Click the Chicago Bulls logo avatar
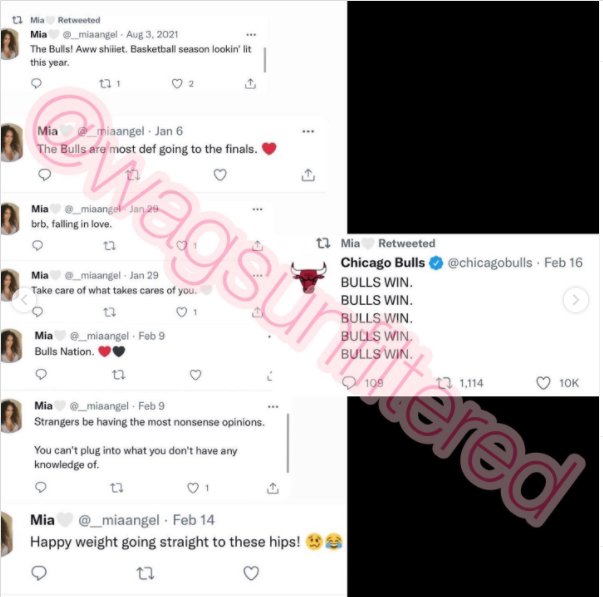 tap(308, 277)
